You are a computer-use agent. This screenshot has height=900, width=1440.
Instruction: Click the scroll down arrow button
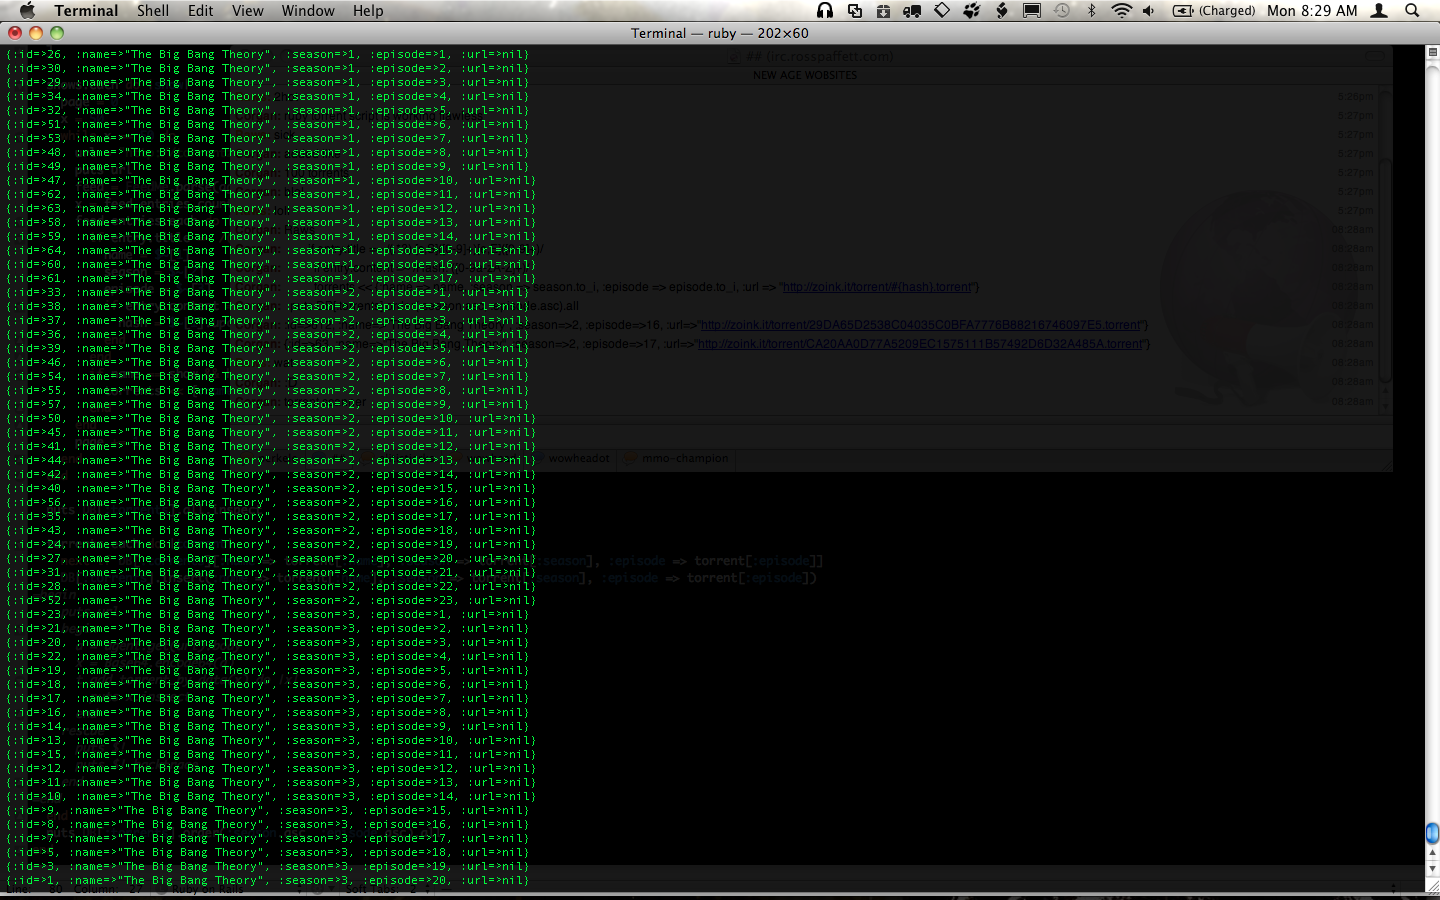pos(1432,868)
